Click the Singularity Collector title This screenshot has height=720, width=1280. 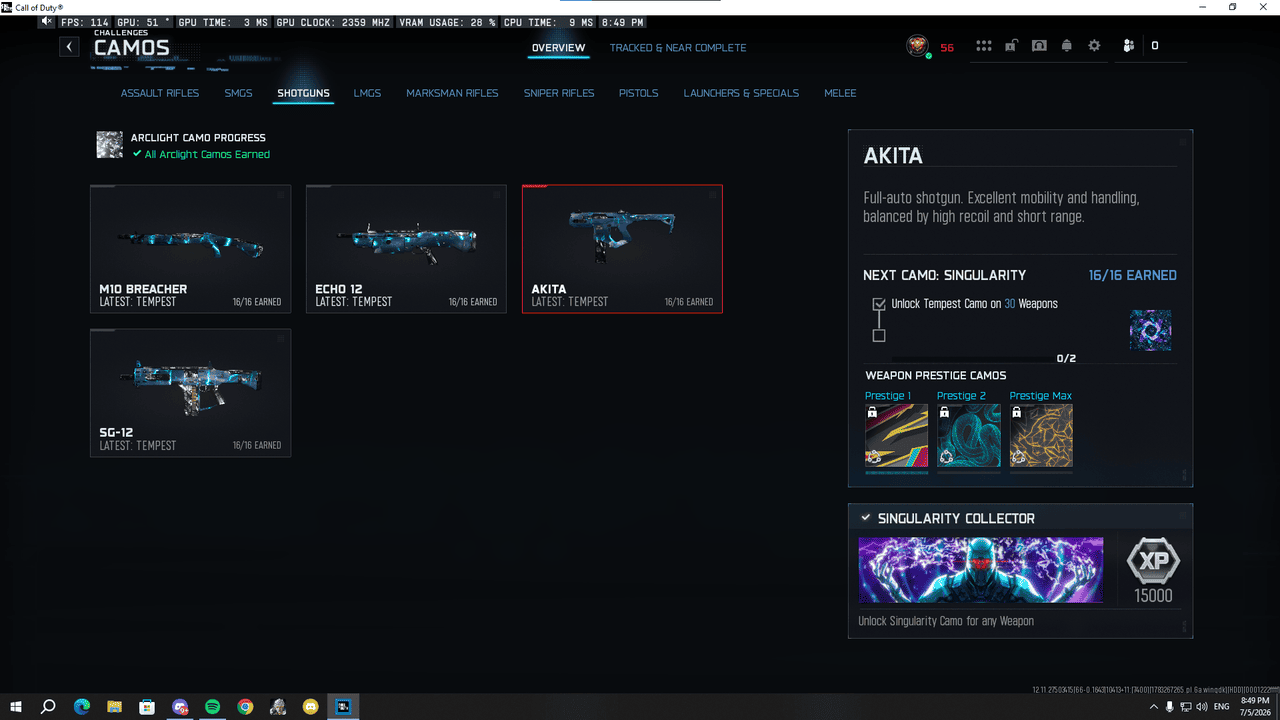point(956,518)
